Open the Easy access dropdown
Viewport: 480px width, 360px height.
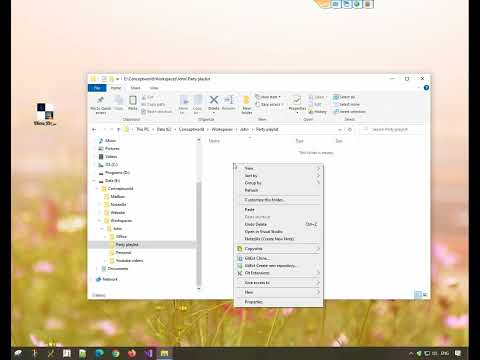point(269,104)
